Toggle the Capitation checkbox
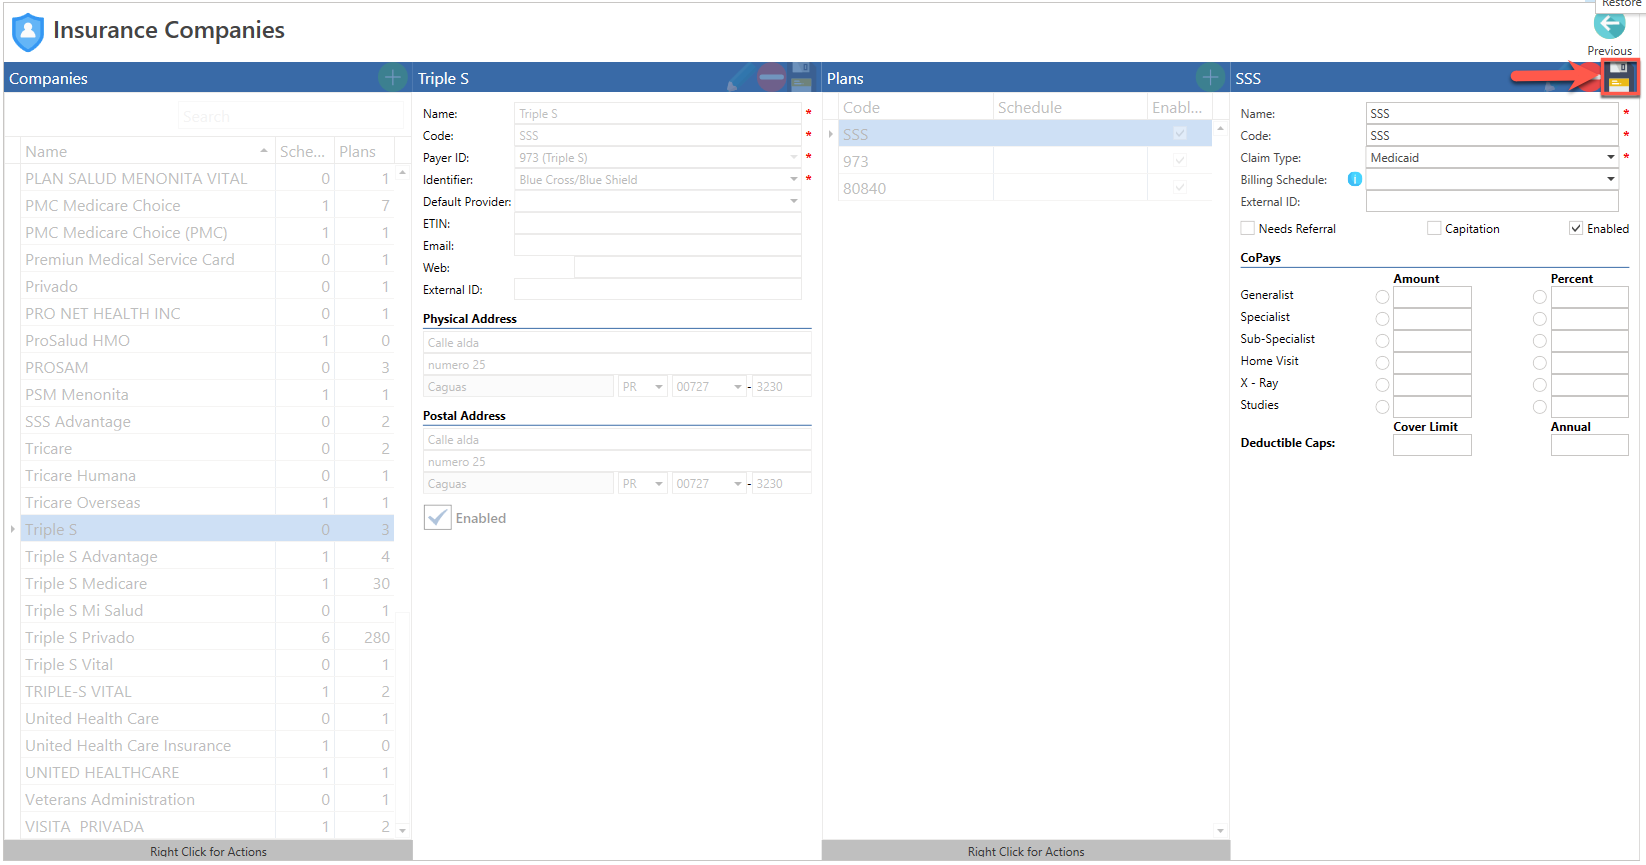This screenshot has width=1646, height=865. (x=1434, y=228)
